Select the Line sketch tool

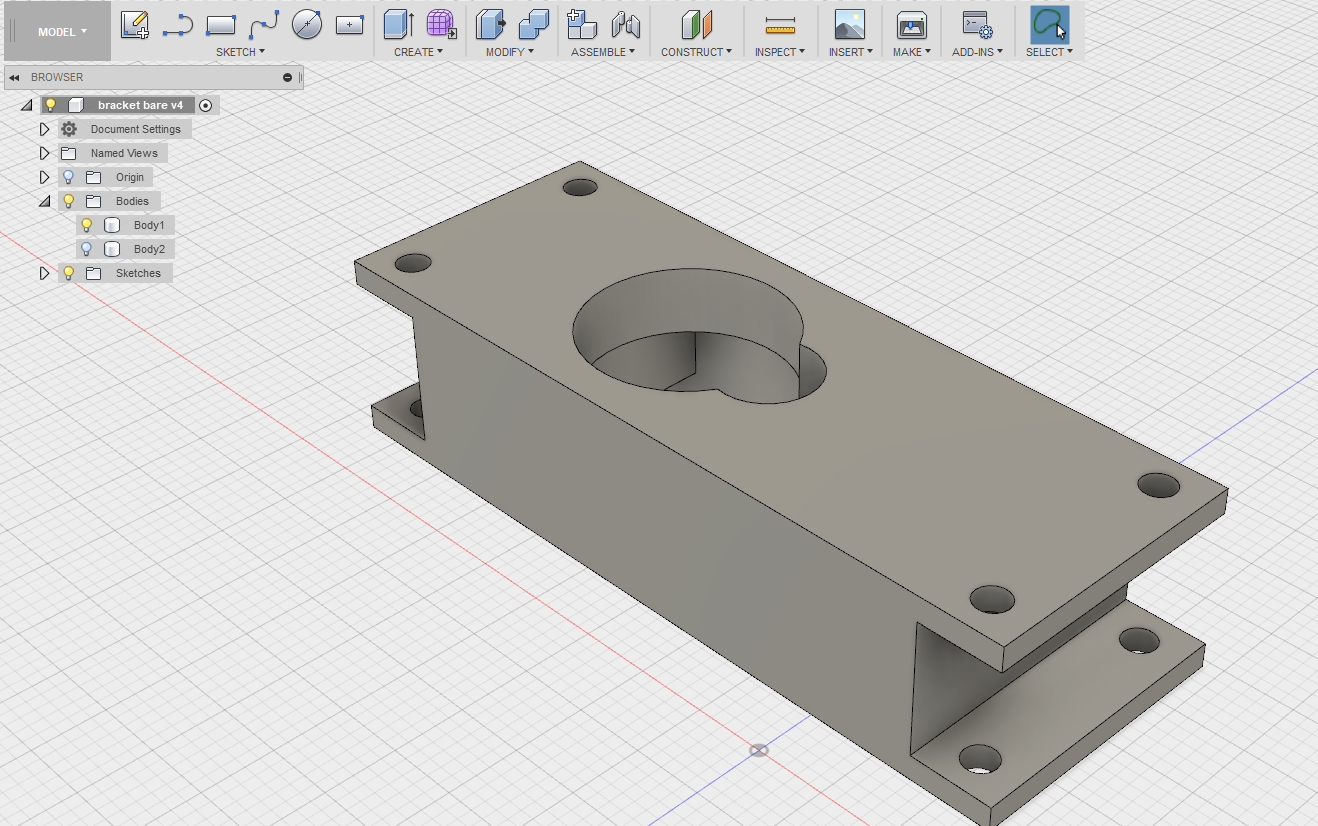pyautogui.click(x=177, y=24)
